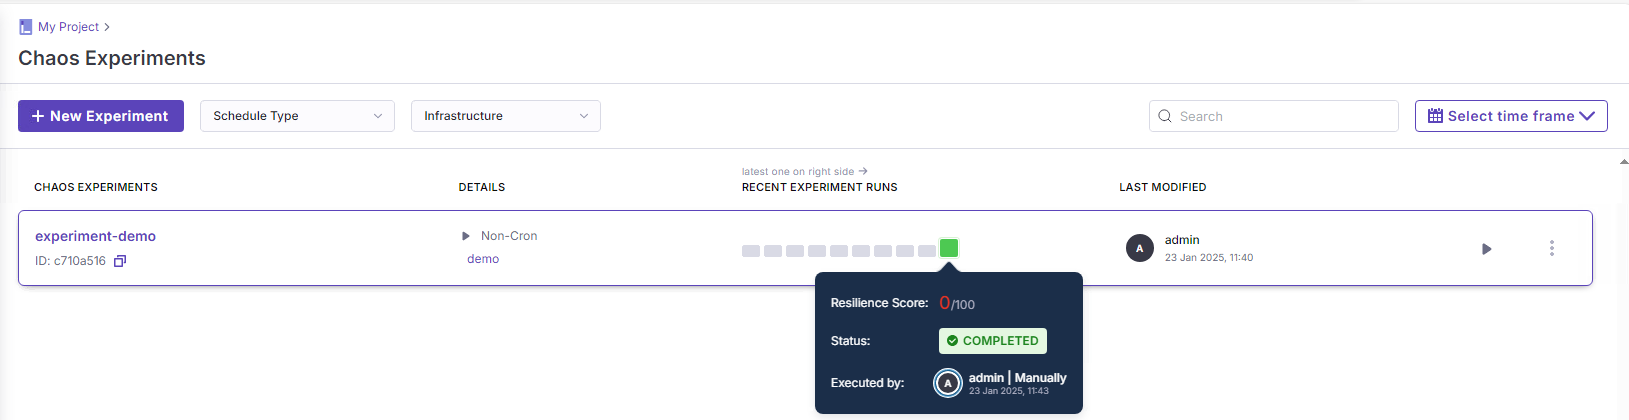Copy the experiment ID c710a516
The image size is (1629, 420).
coord(120,261)
